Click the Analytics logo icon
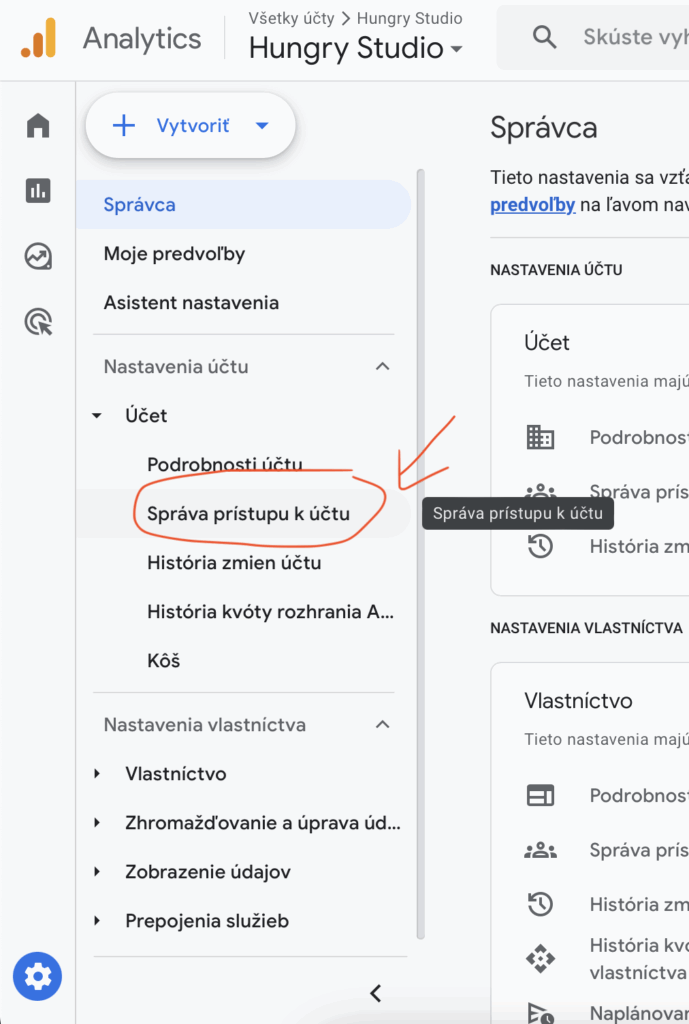 (x=39, y=39)
